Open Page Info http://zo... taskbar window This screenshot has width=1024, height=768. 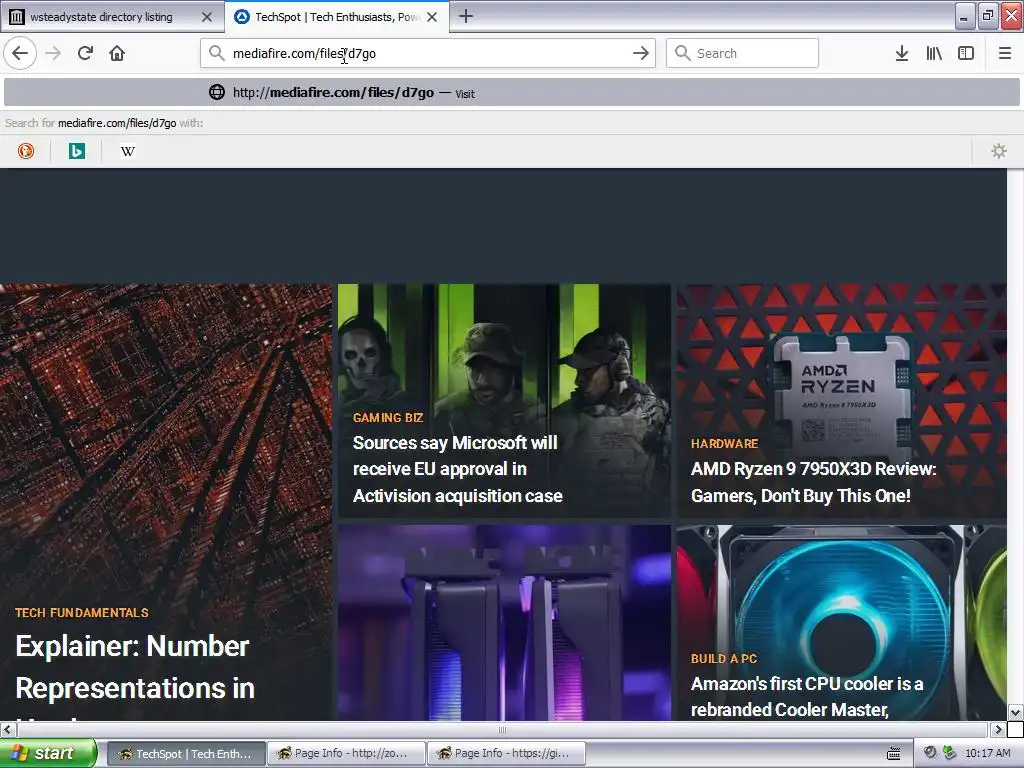[x=346, y=754]
